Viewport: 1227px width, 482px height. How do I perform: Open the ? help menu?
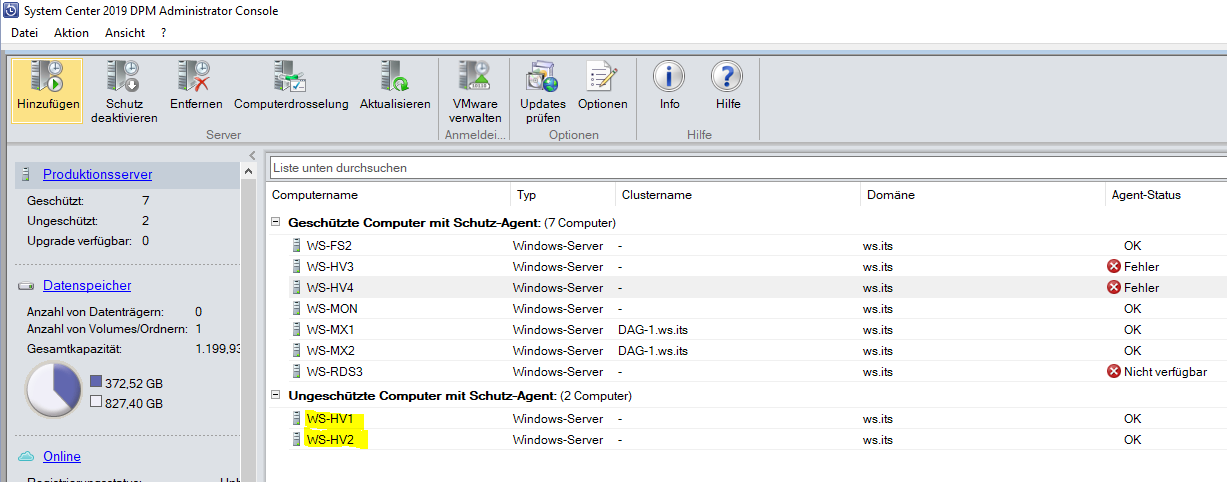(x=163, y=33)
